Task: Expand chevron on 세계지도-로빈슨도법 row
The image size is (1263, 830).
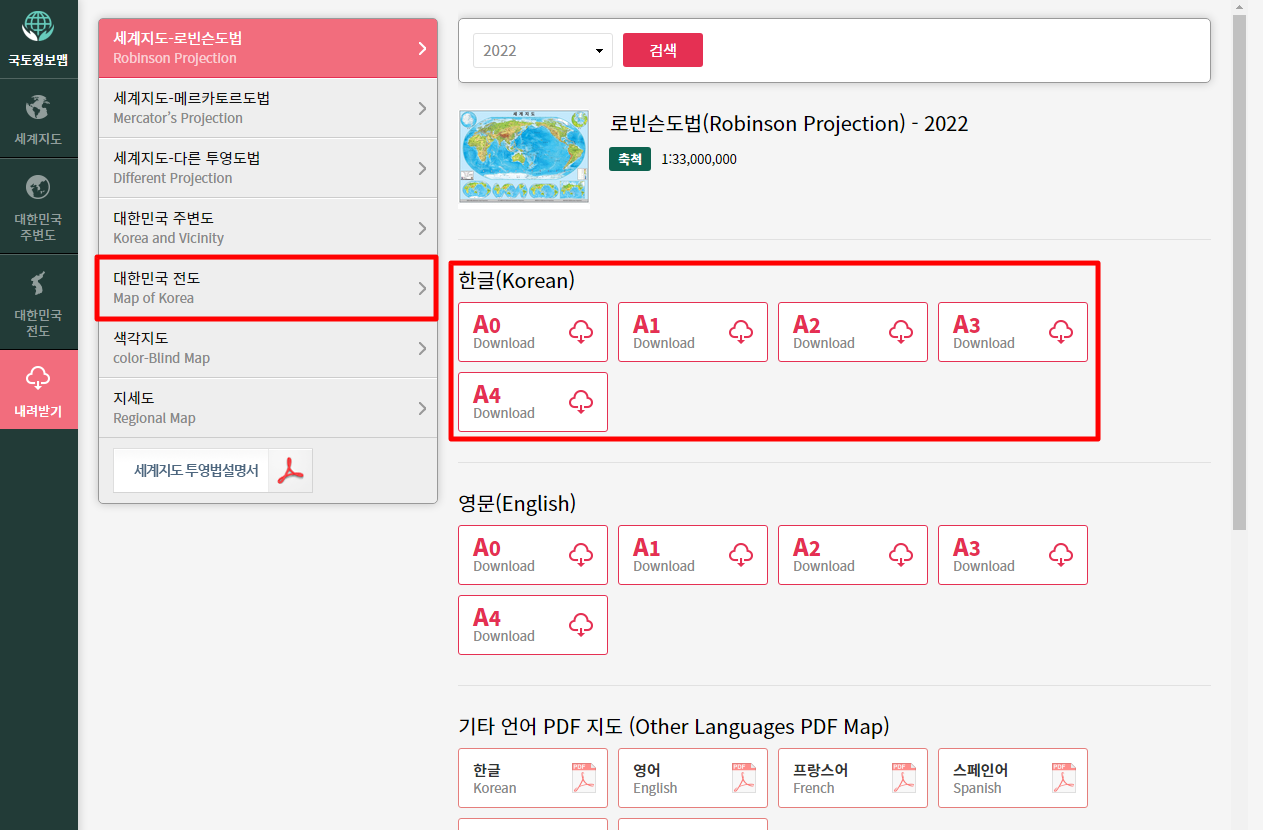Action: coord(422,48)
